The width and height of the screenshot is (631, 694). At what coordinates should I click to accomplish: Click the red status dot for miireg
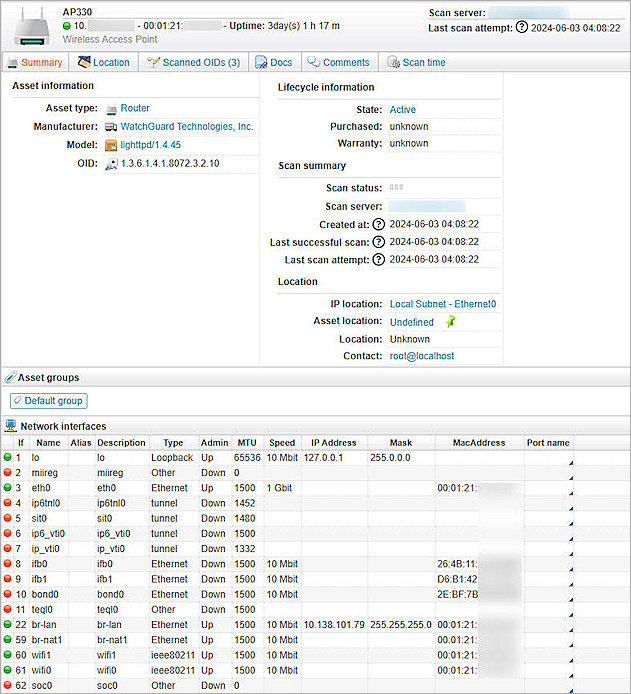pos(8,472)
